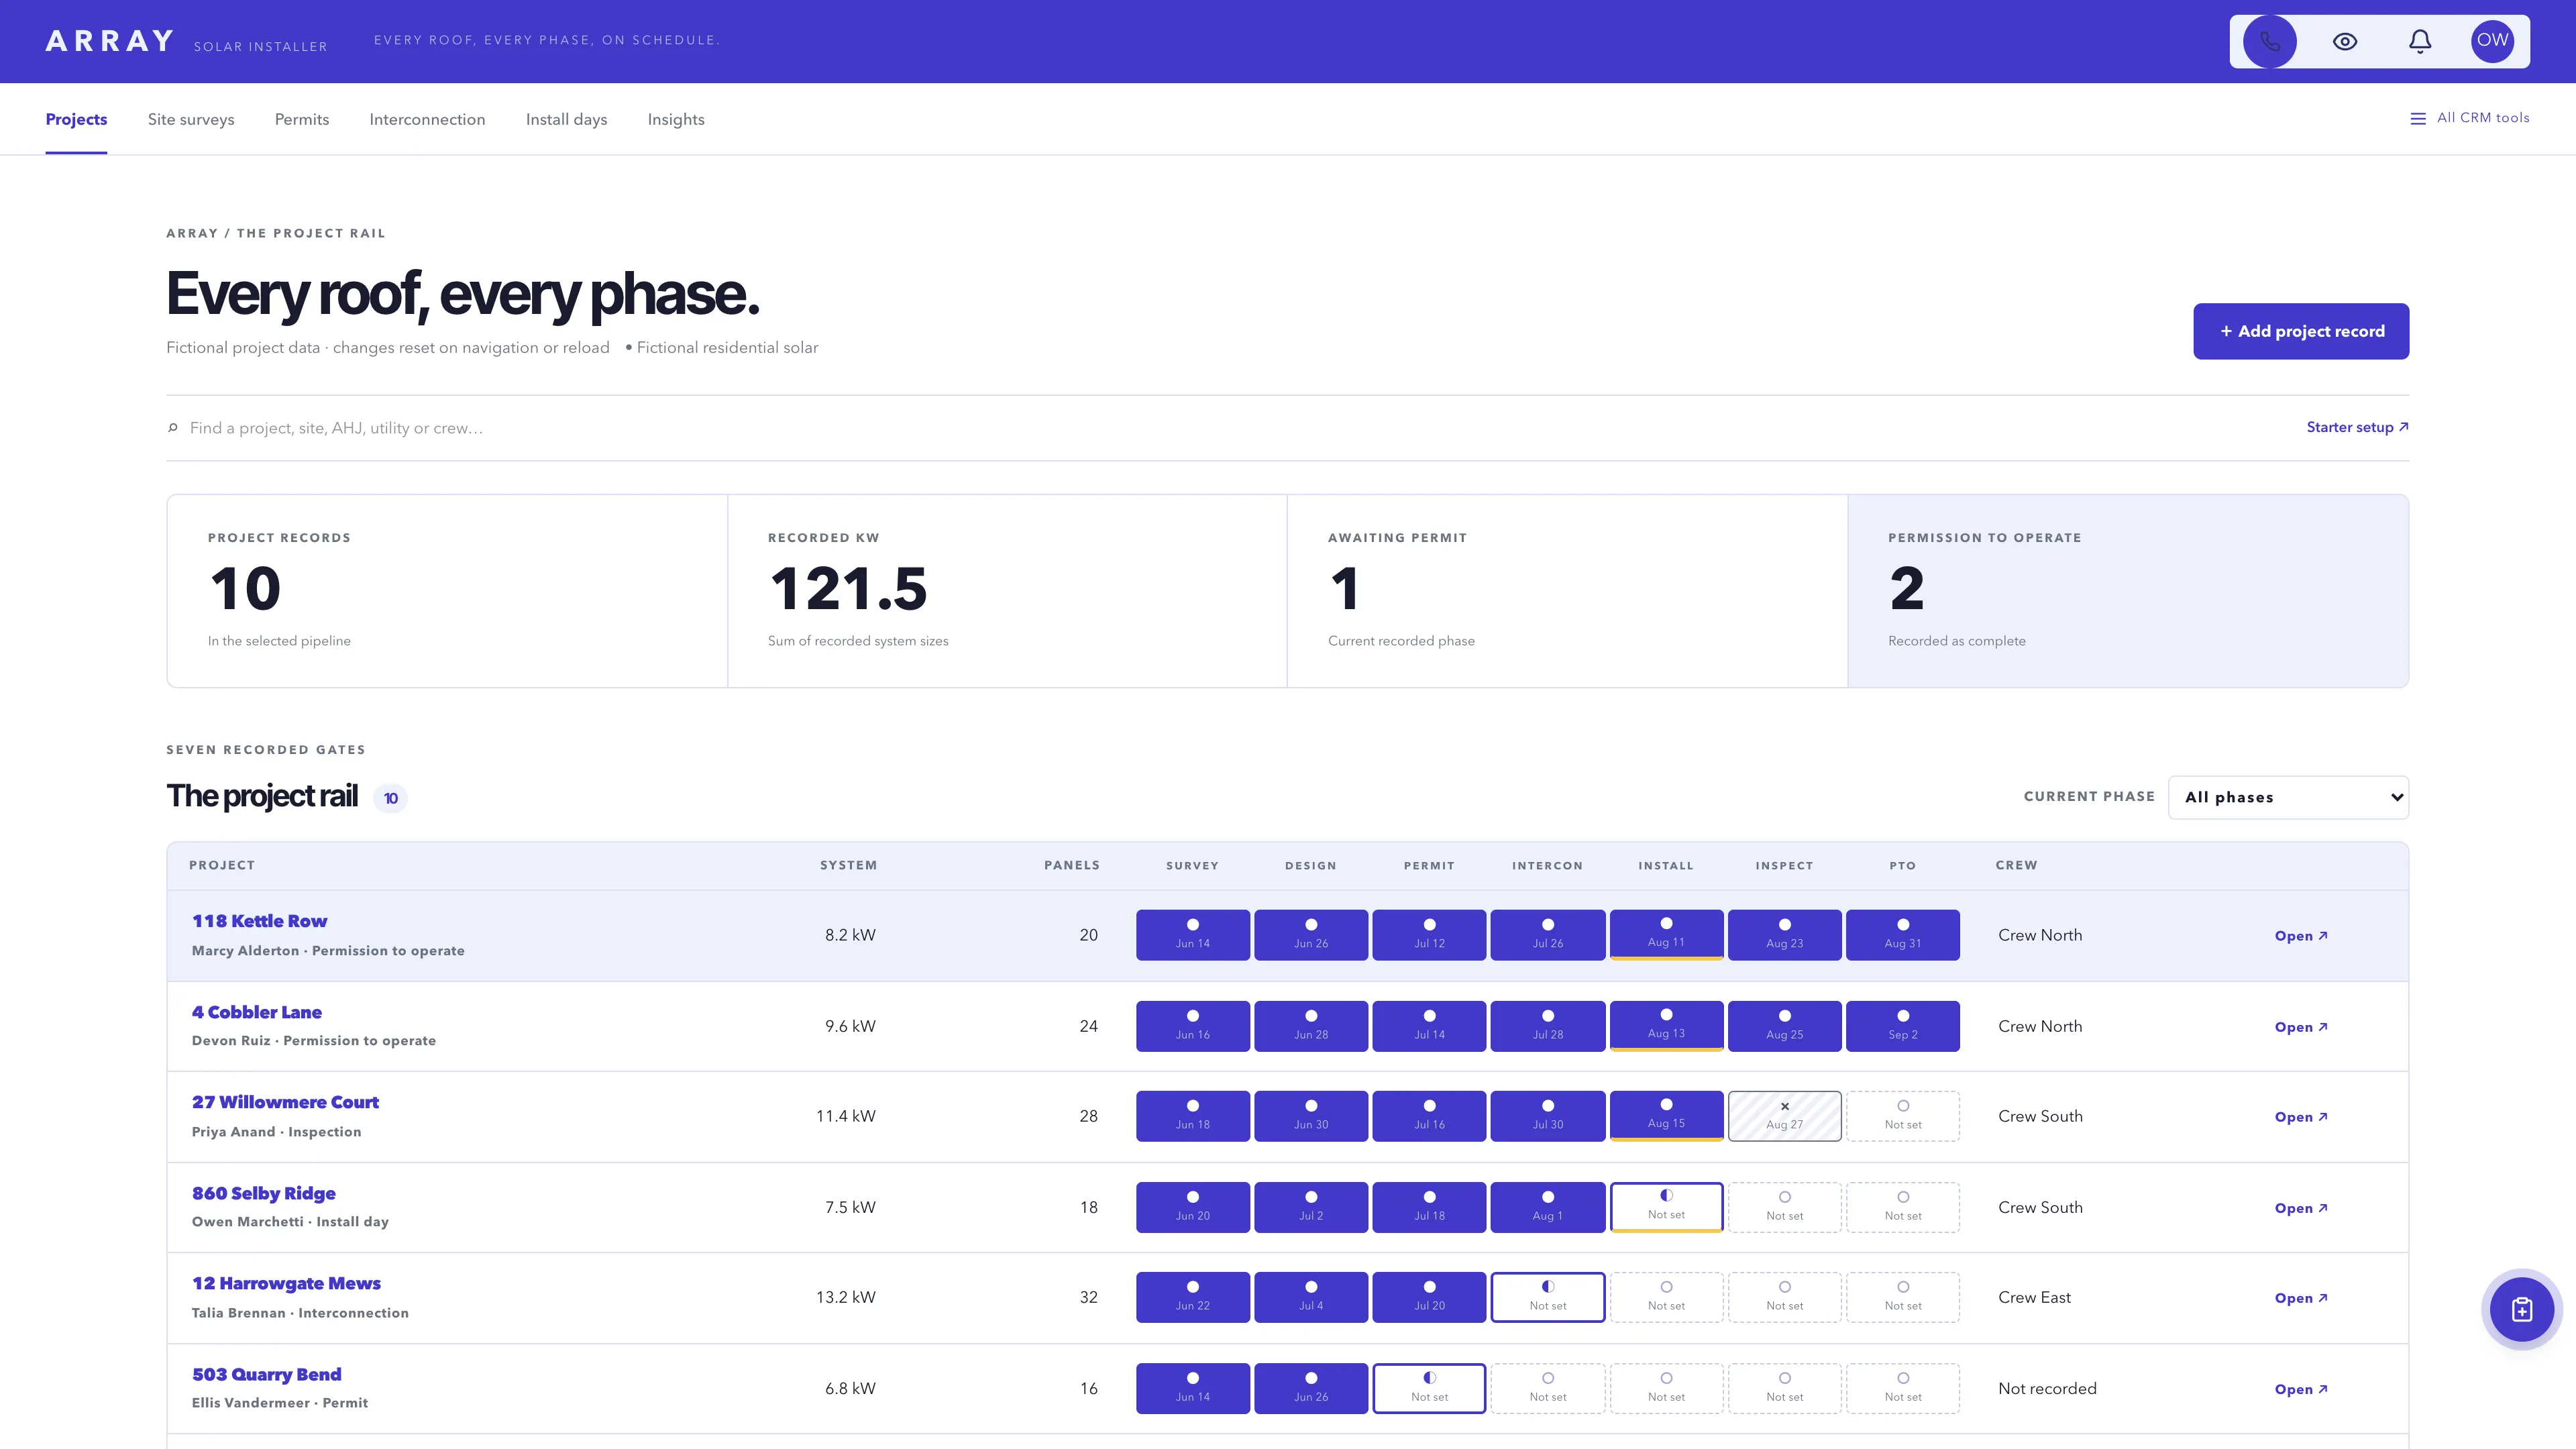The height and width of the screenshot is (1449, 2576).
Task: Select Aug 31 PTO gate for 118 Kettle Row
Action: click(x=1902, y=935)
